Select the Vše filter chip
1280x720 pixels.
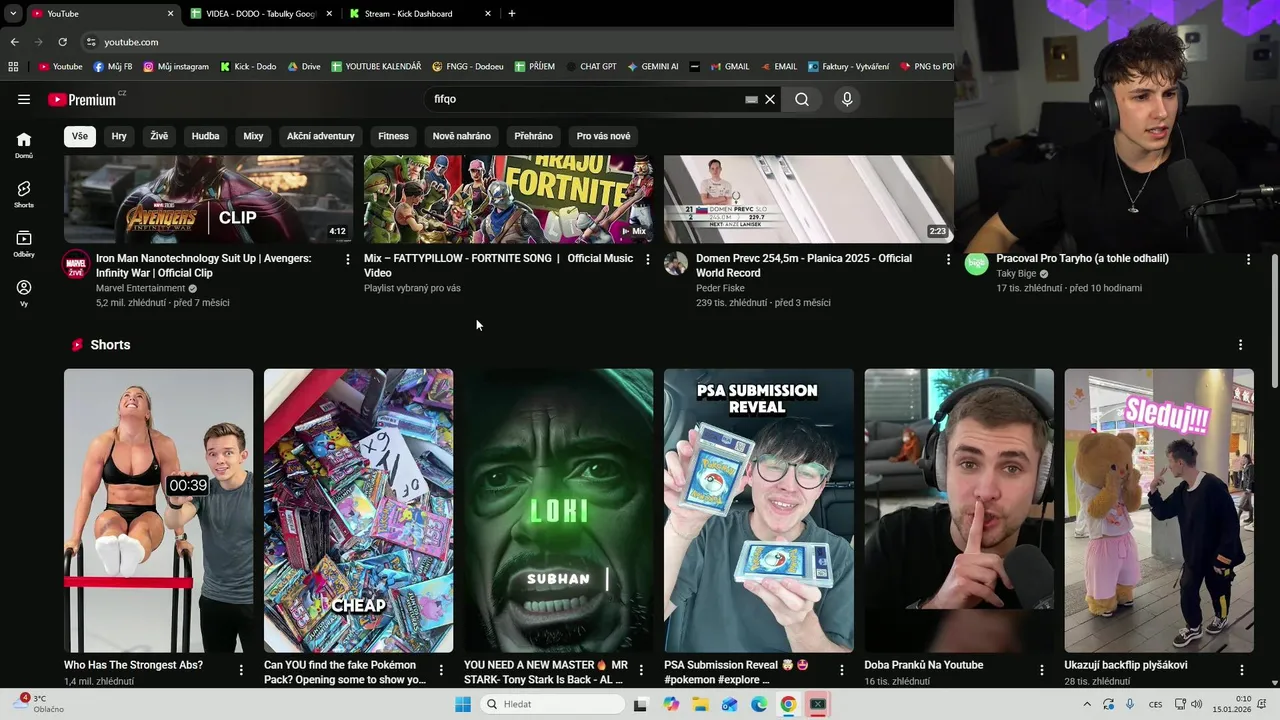tap(80, 136)
